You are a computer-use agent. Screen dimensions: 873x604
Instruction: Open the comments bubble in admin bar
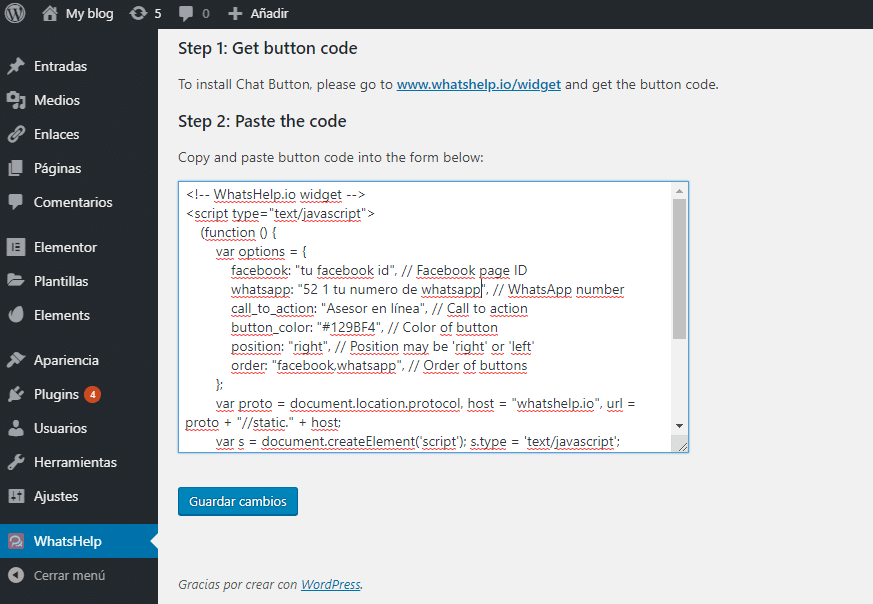[x=186, y=14]
